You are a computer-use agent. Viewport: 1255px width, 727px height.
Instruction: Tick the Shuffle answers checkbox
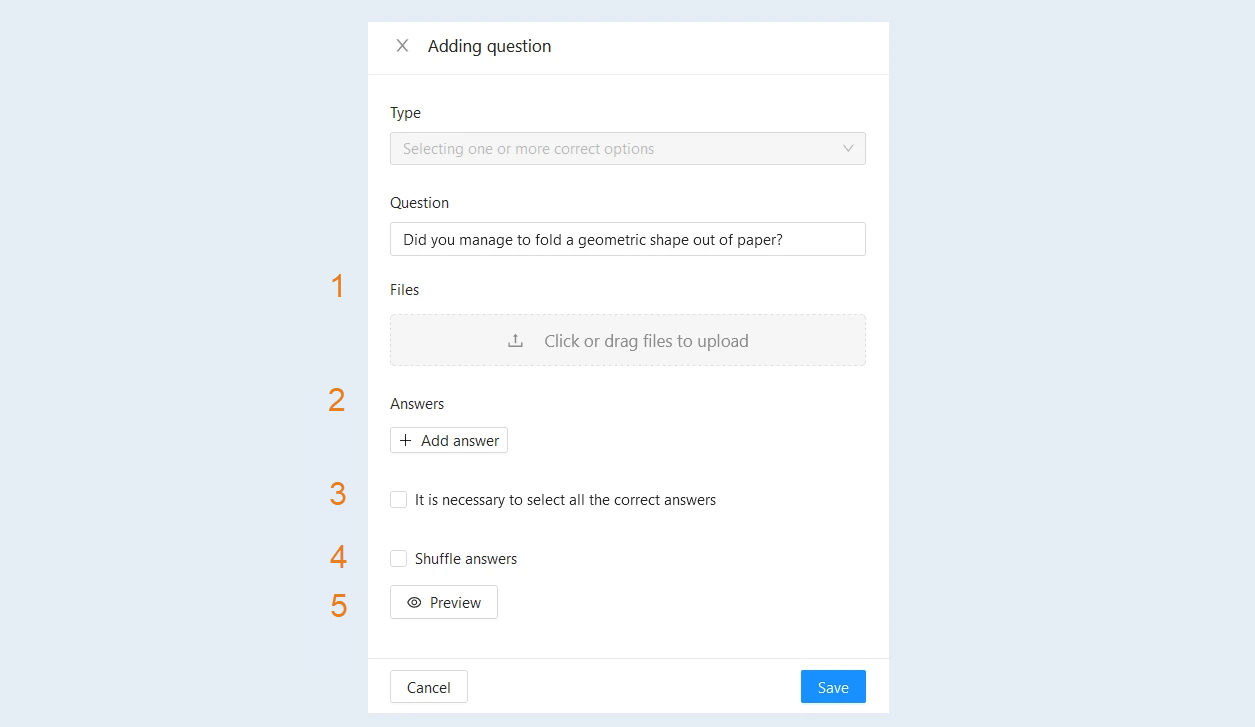[x=399, y=559]
